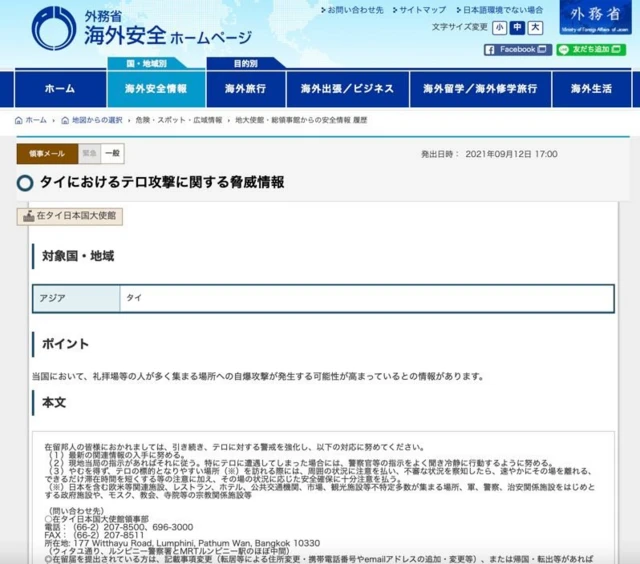The height and width of the screenshot is (564, 640).
Task: Click the house icon beside 地図からの選択
Action: pos(65,120)
